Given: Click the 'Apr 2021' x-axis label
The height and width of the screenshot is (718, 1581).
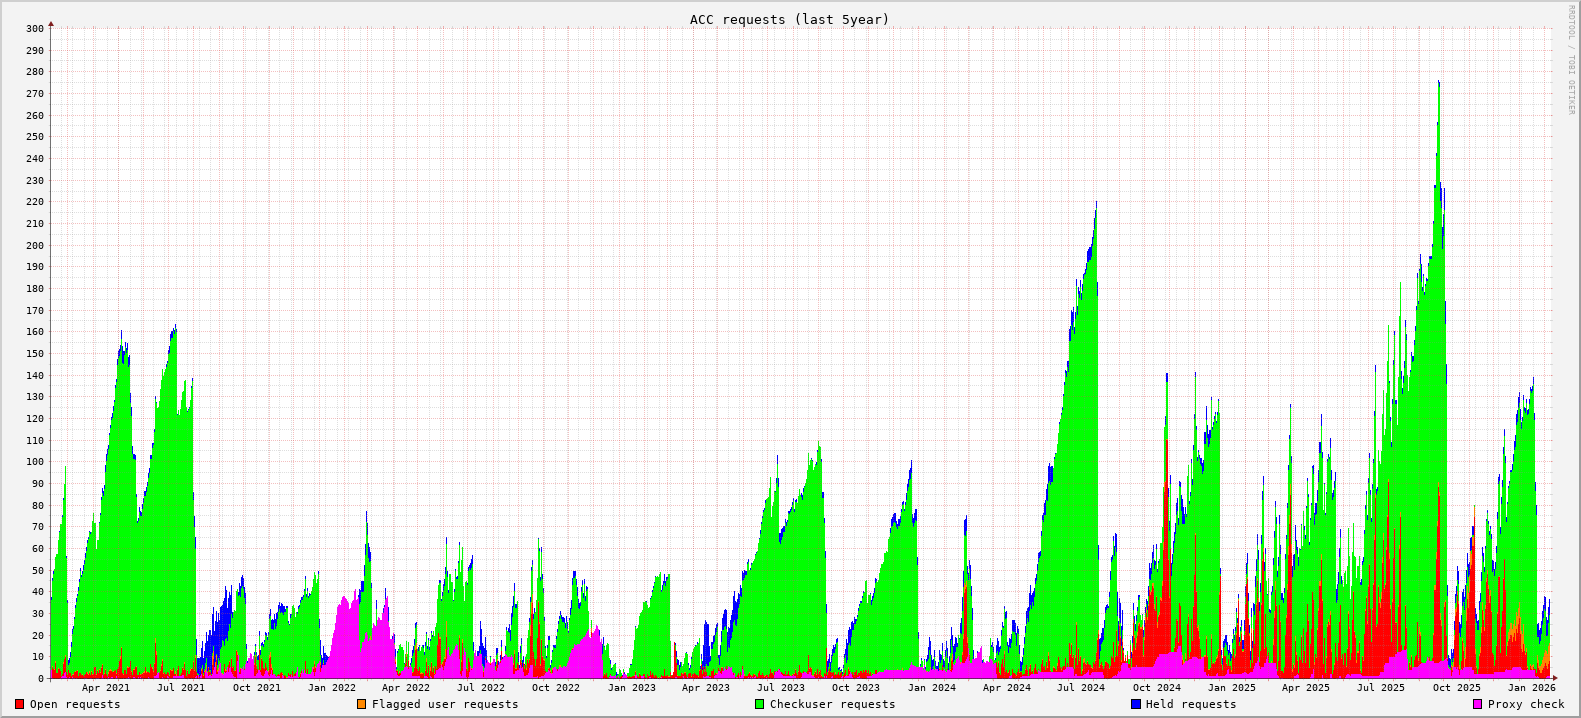Looking at the screenshot, I should pos(106,687).
